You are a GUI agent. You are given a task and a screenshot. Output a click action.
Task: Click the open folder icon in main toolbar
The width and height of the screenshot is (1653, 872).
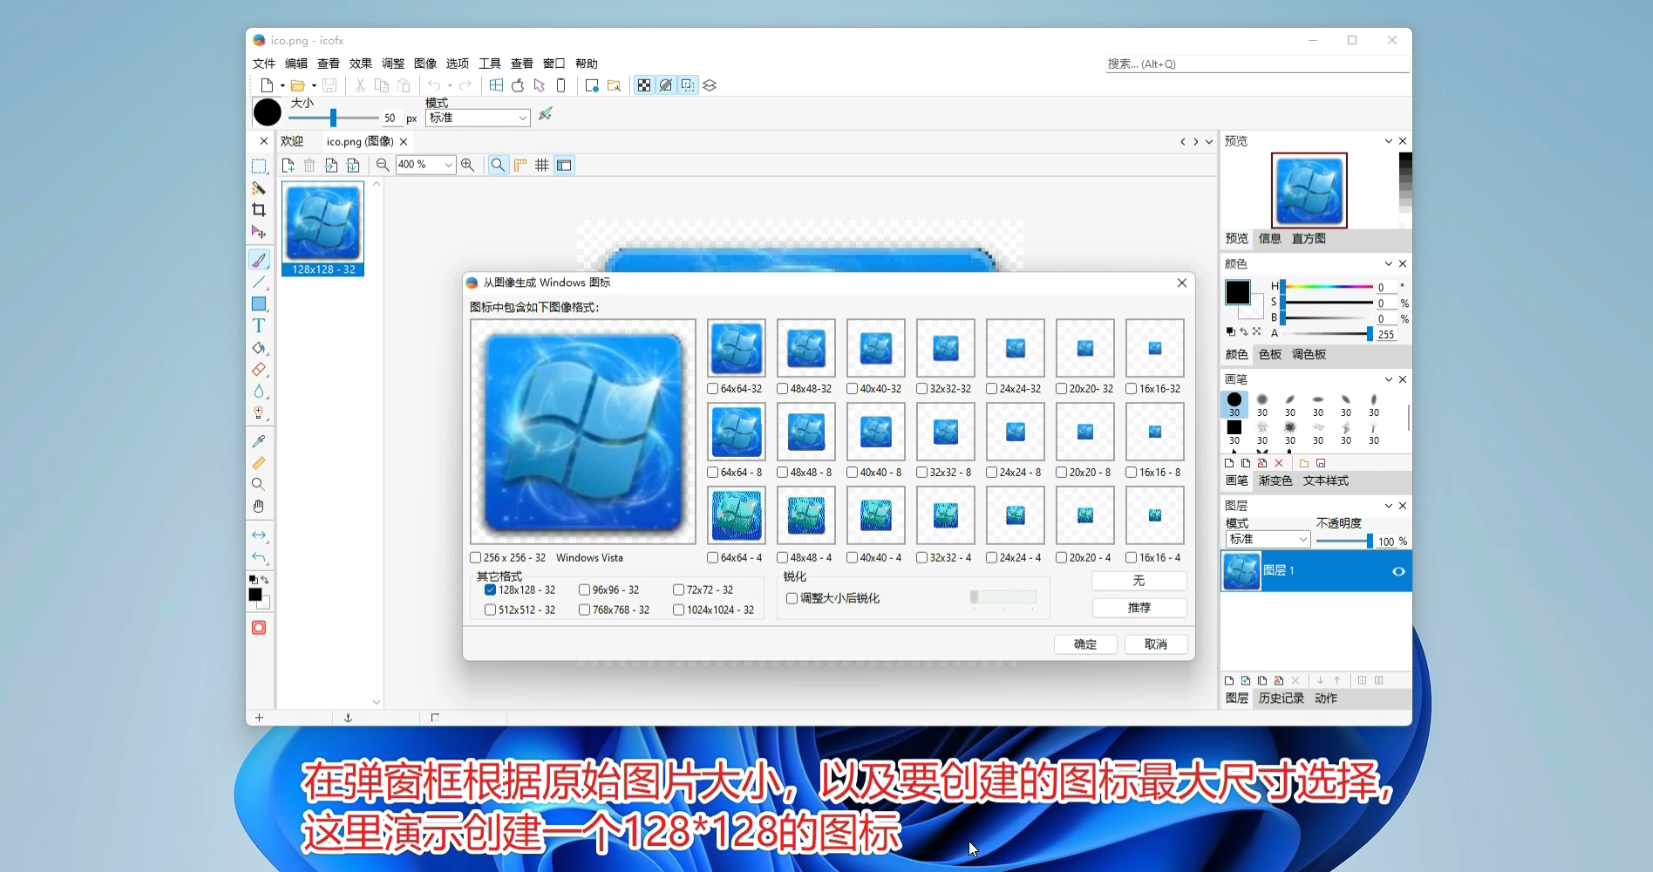[x=297, y=86]
